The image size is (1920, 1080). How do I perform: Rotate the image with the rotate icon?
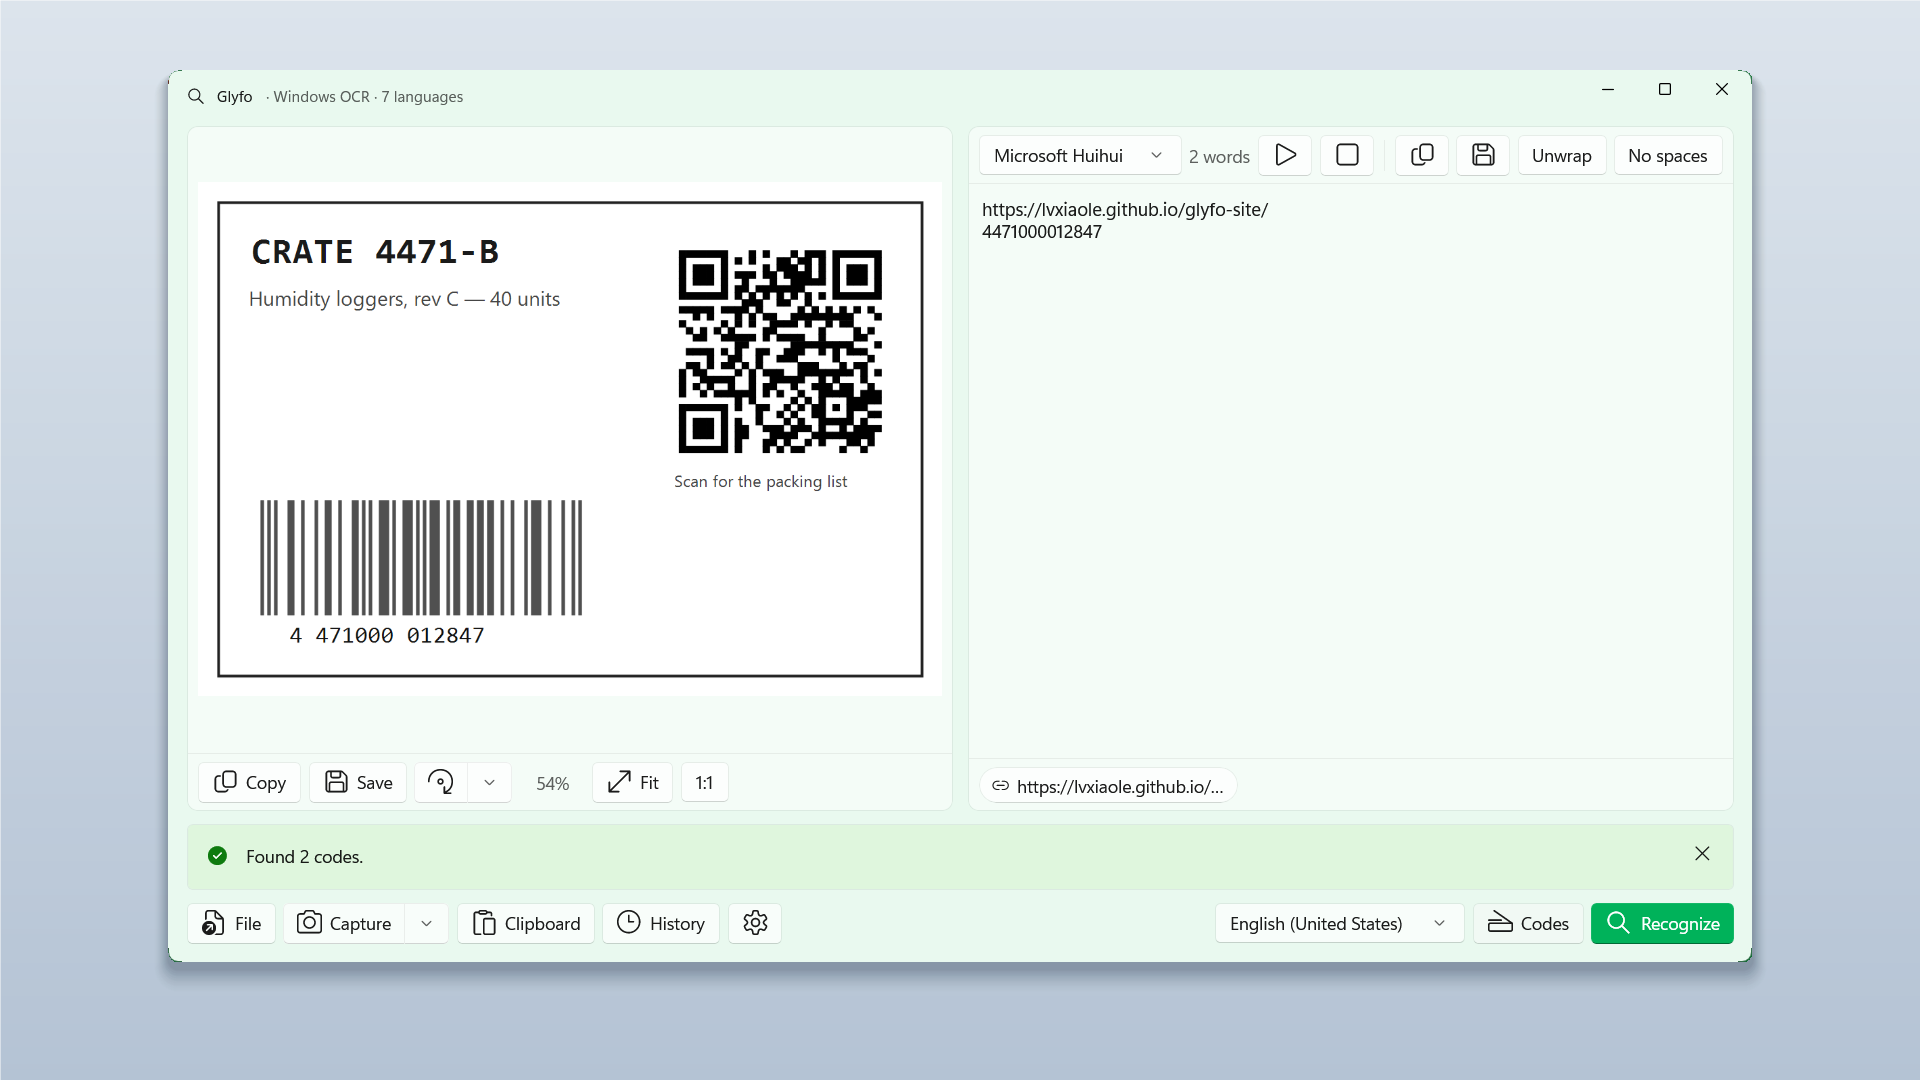[441, 782]
